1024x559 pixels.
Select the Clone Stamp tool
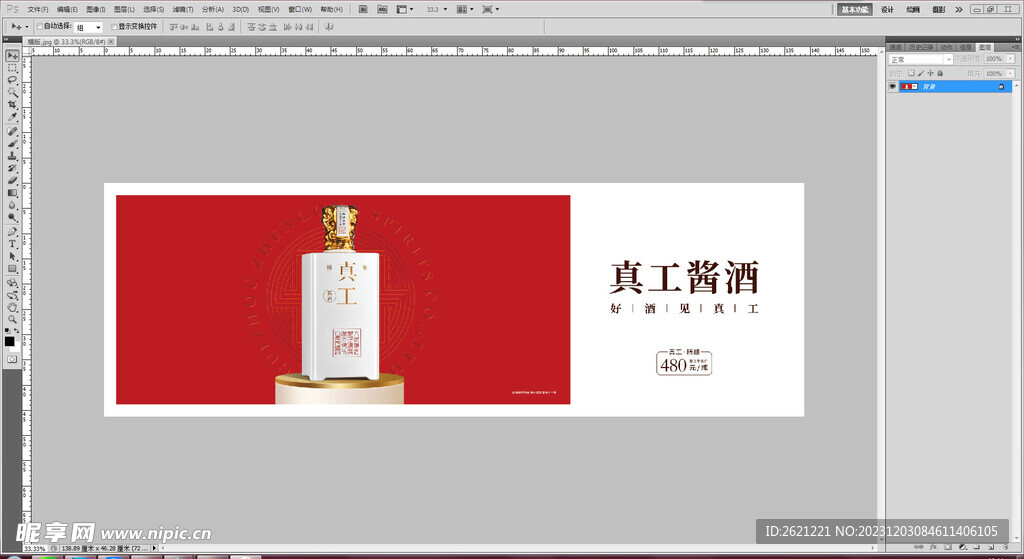[12, 156]
